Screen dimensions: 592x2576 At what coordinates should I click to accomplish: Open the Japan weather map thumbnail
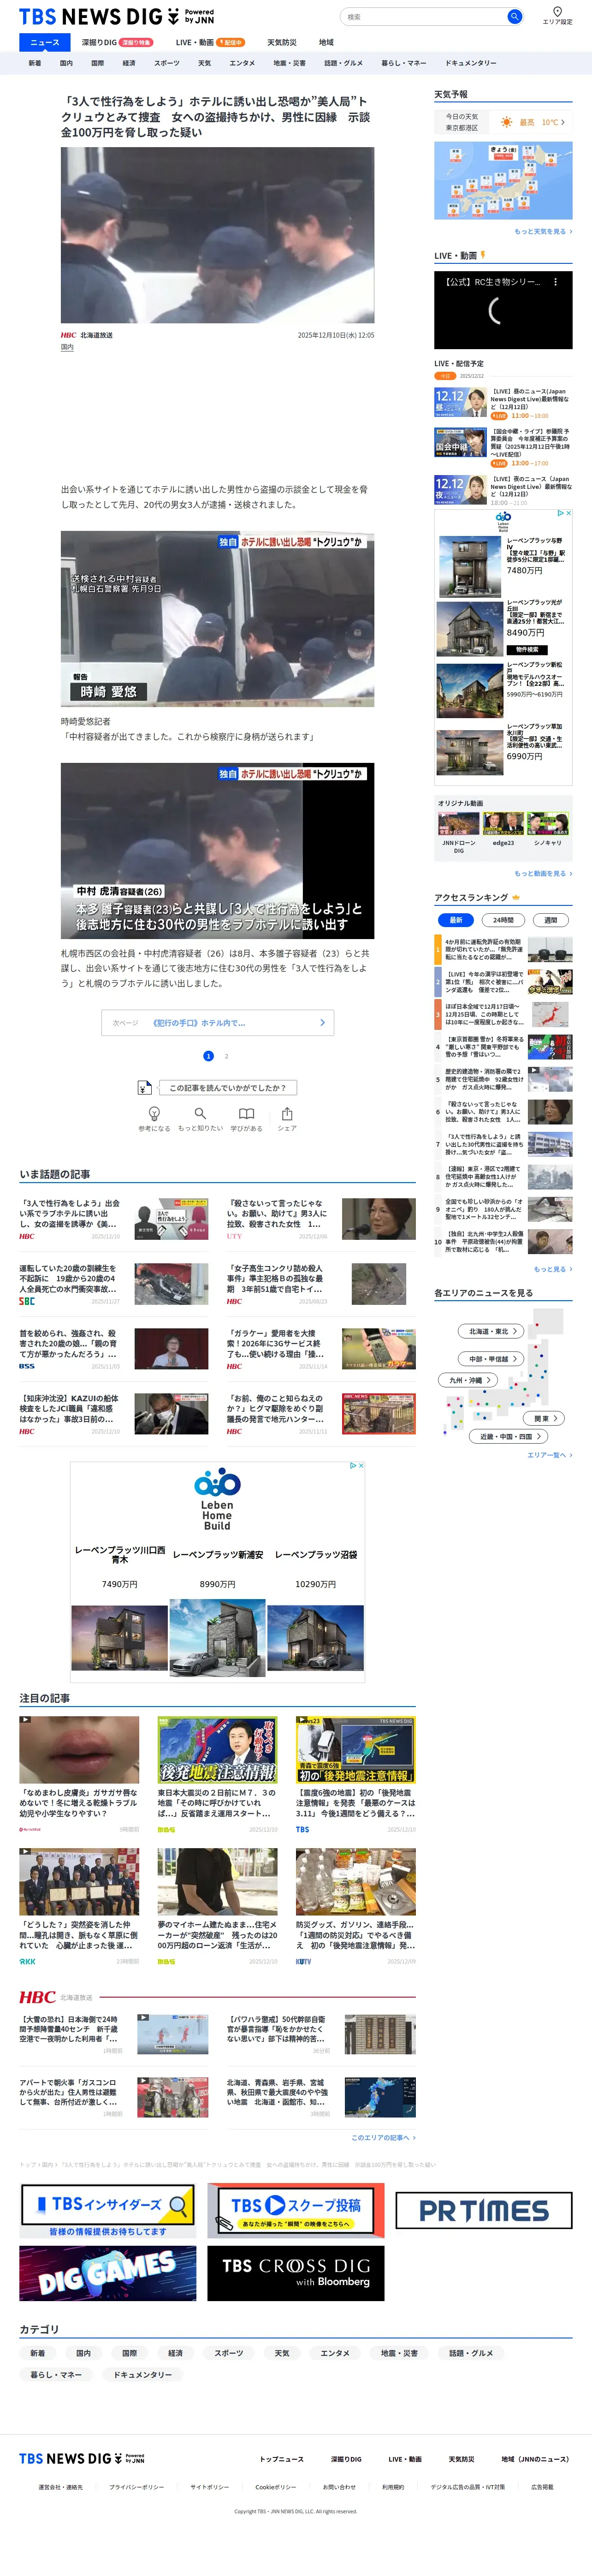click(x=503, y=180)
